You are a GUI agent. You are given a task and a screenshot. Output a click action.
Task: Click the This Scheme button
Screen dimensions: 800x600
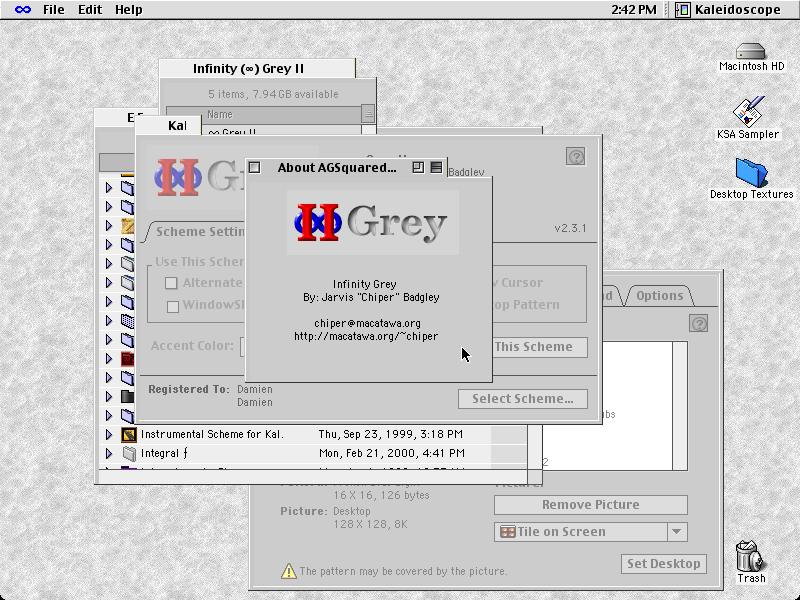[540, 347]
